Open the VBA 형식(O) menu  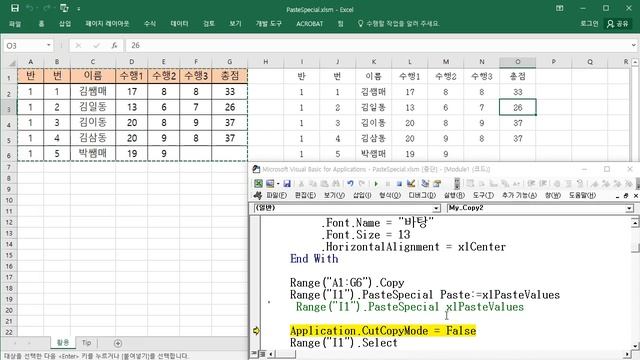pos(390,196)
